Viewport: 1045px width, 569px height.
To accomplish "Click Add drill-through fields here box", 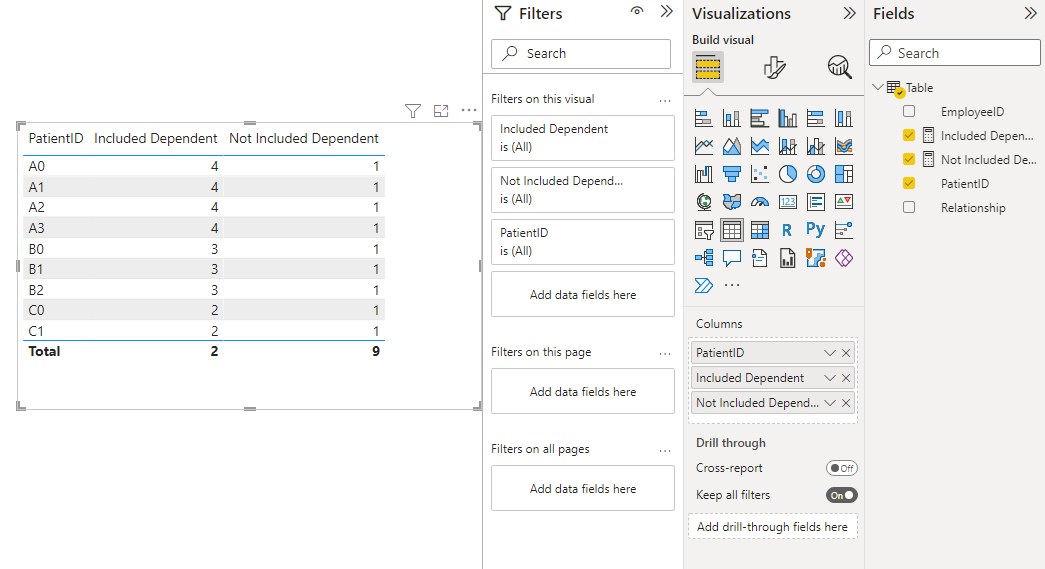I will coord(772,526).
